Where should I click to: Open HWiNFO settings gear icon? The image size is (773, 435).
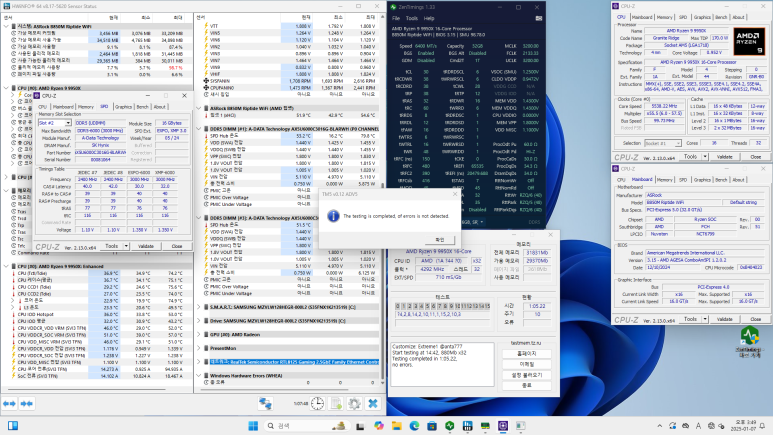[x=354, y=403]
